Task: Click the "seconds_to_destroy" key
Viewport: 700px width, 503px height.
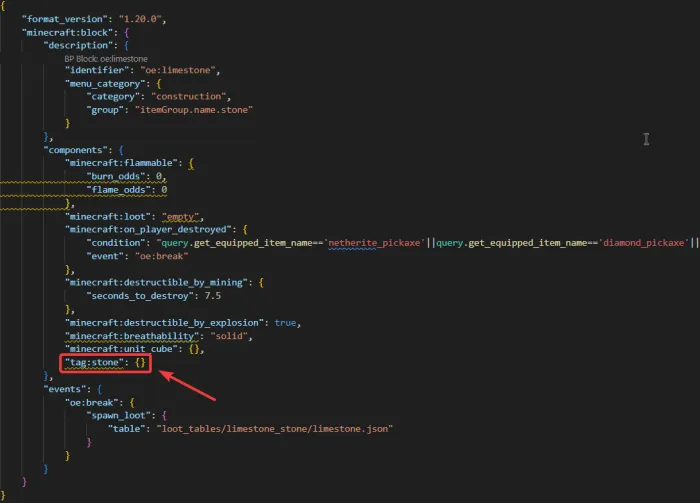Action: [x=140, y=296]
